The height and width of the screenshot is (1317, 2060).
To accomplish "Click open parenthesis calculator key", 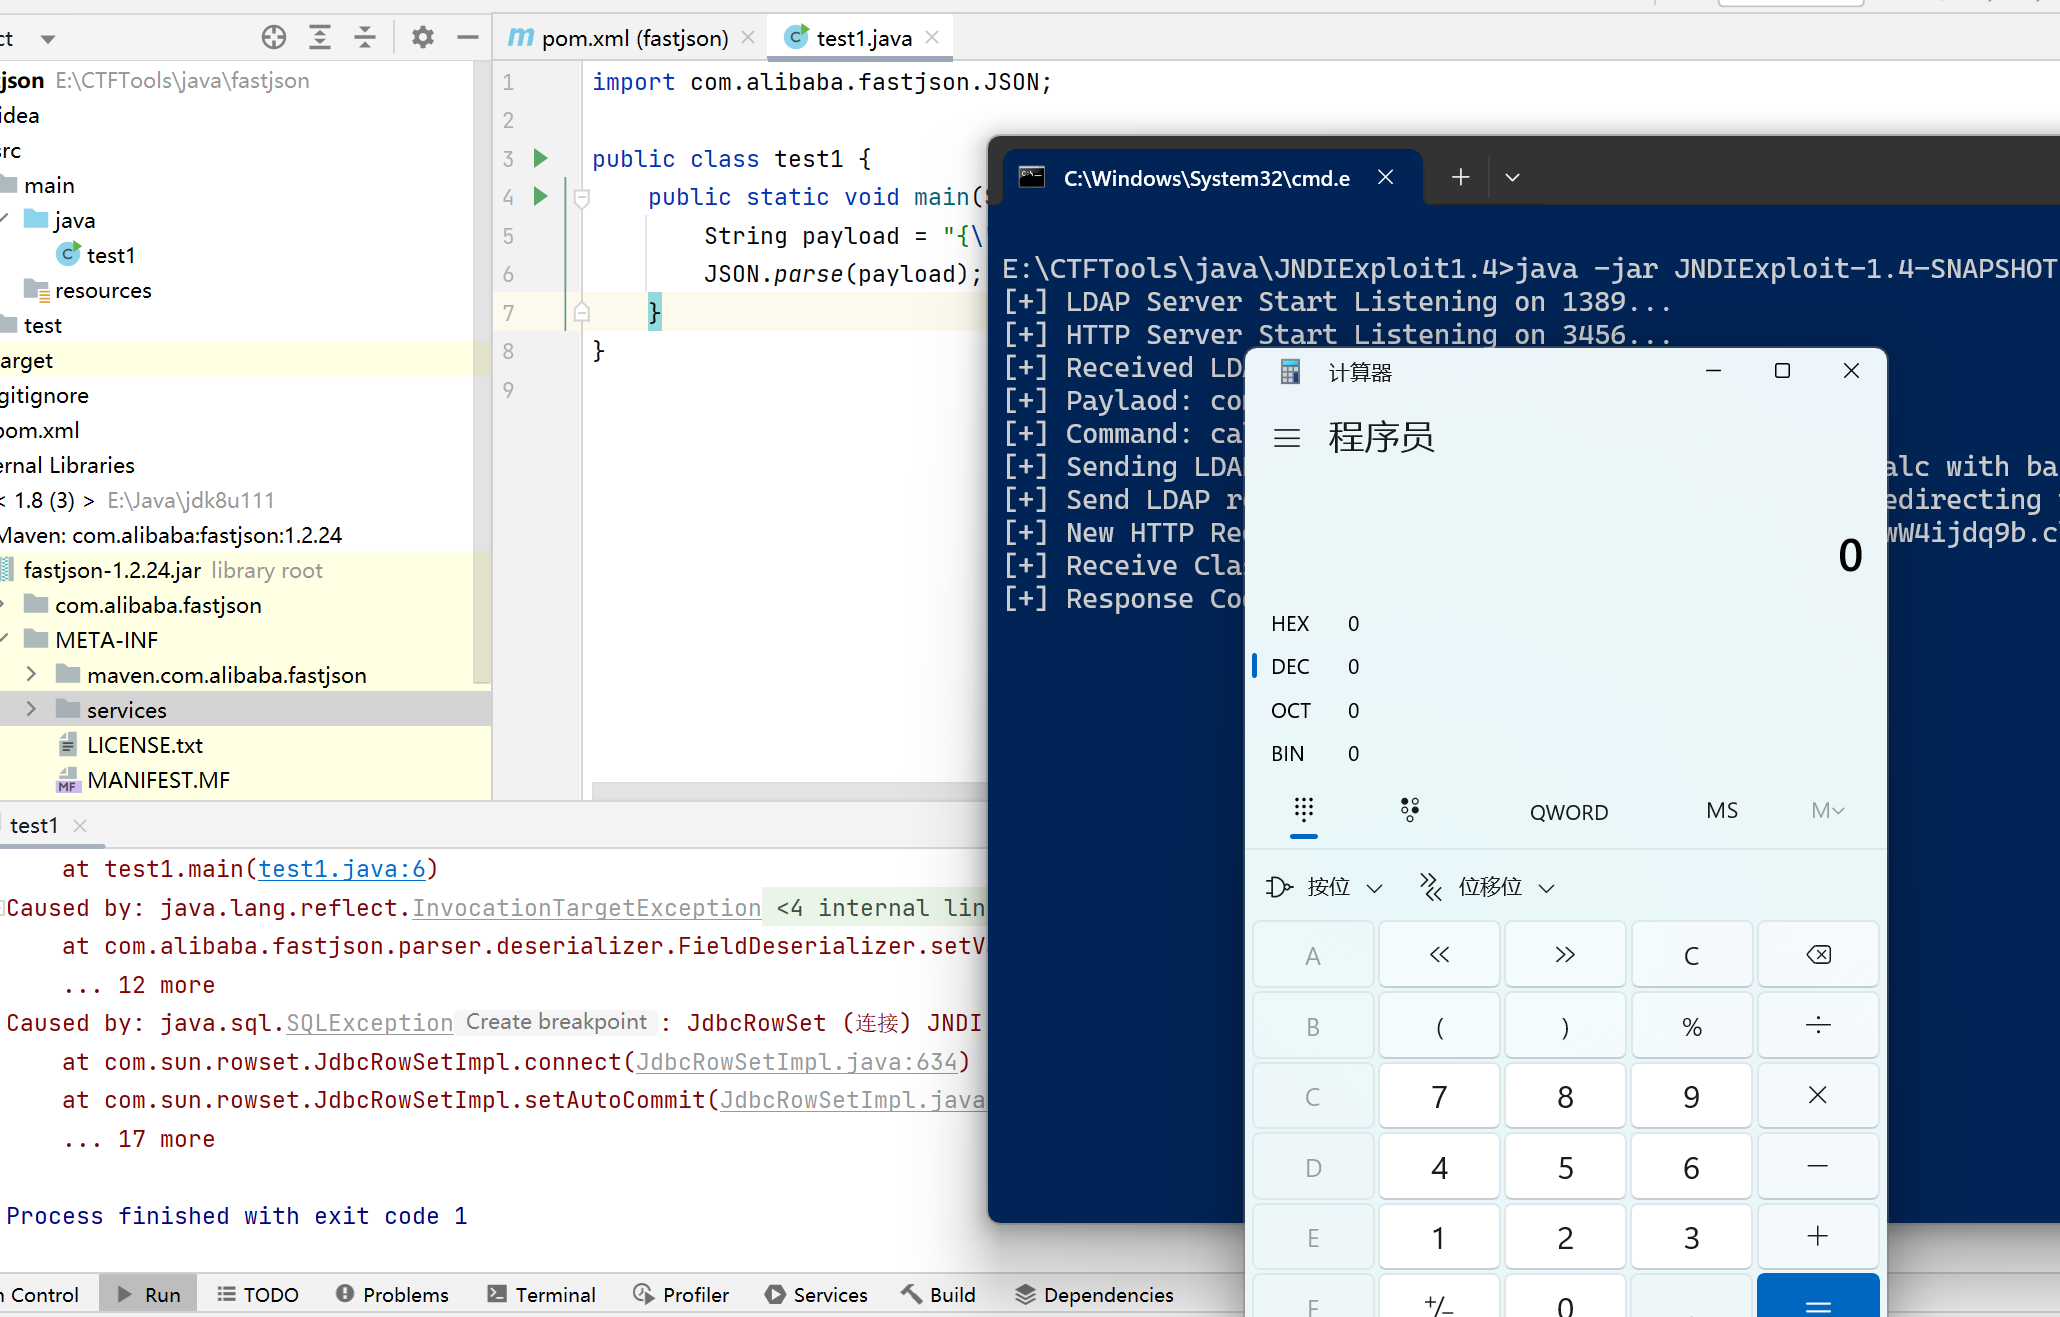I will tap(1439, 1026).
